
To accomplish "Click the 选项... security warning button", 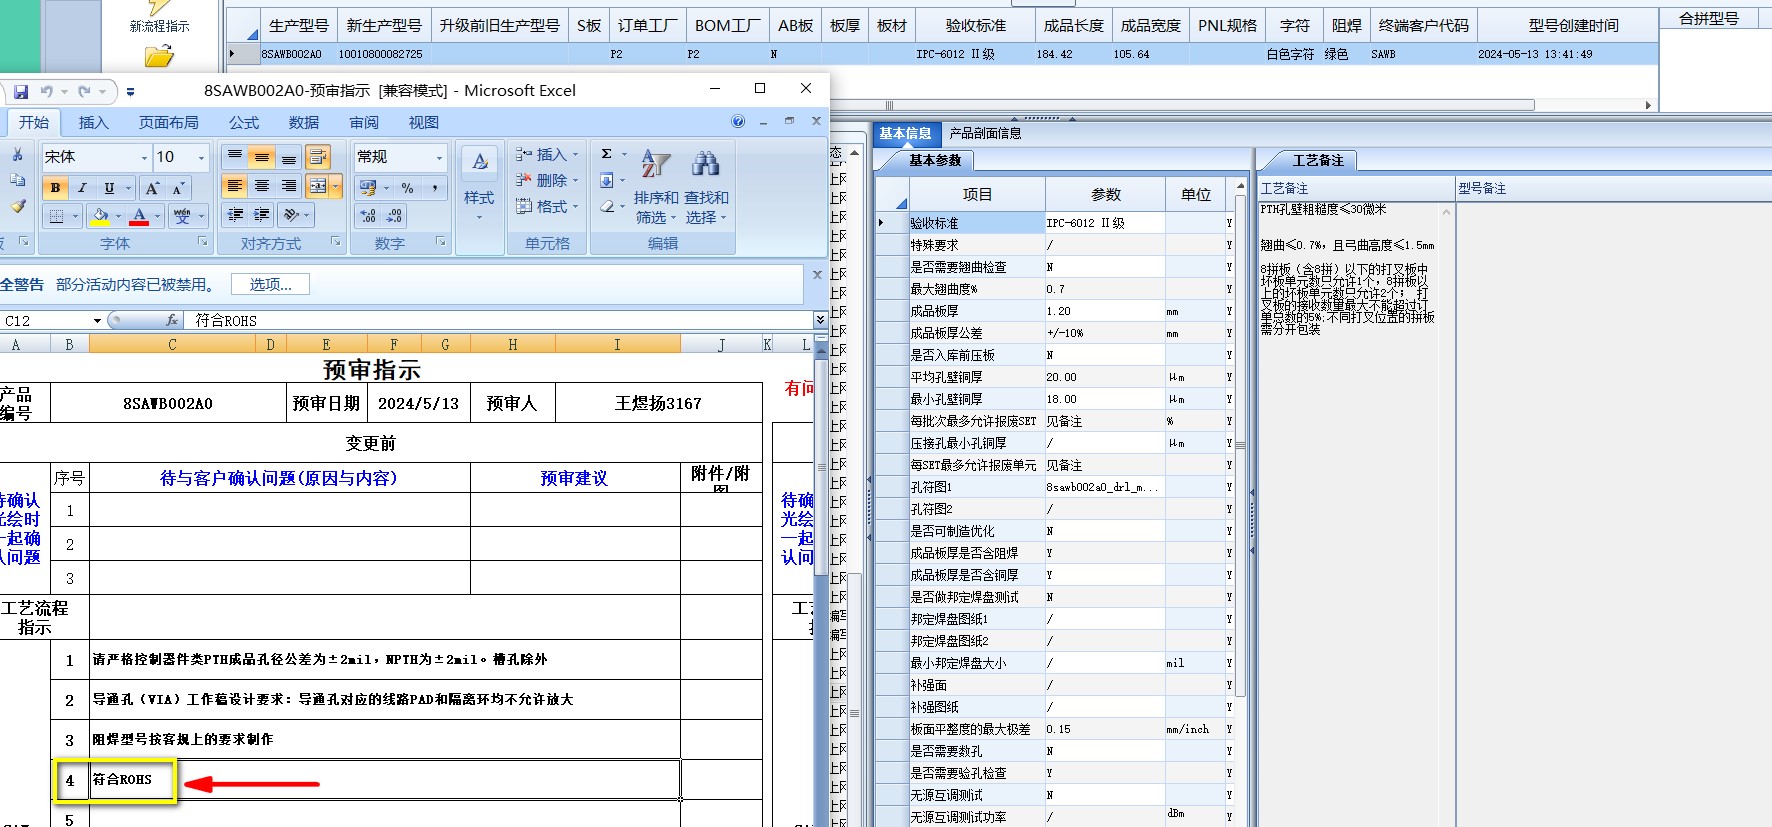I will 270,284.
